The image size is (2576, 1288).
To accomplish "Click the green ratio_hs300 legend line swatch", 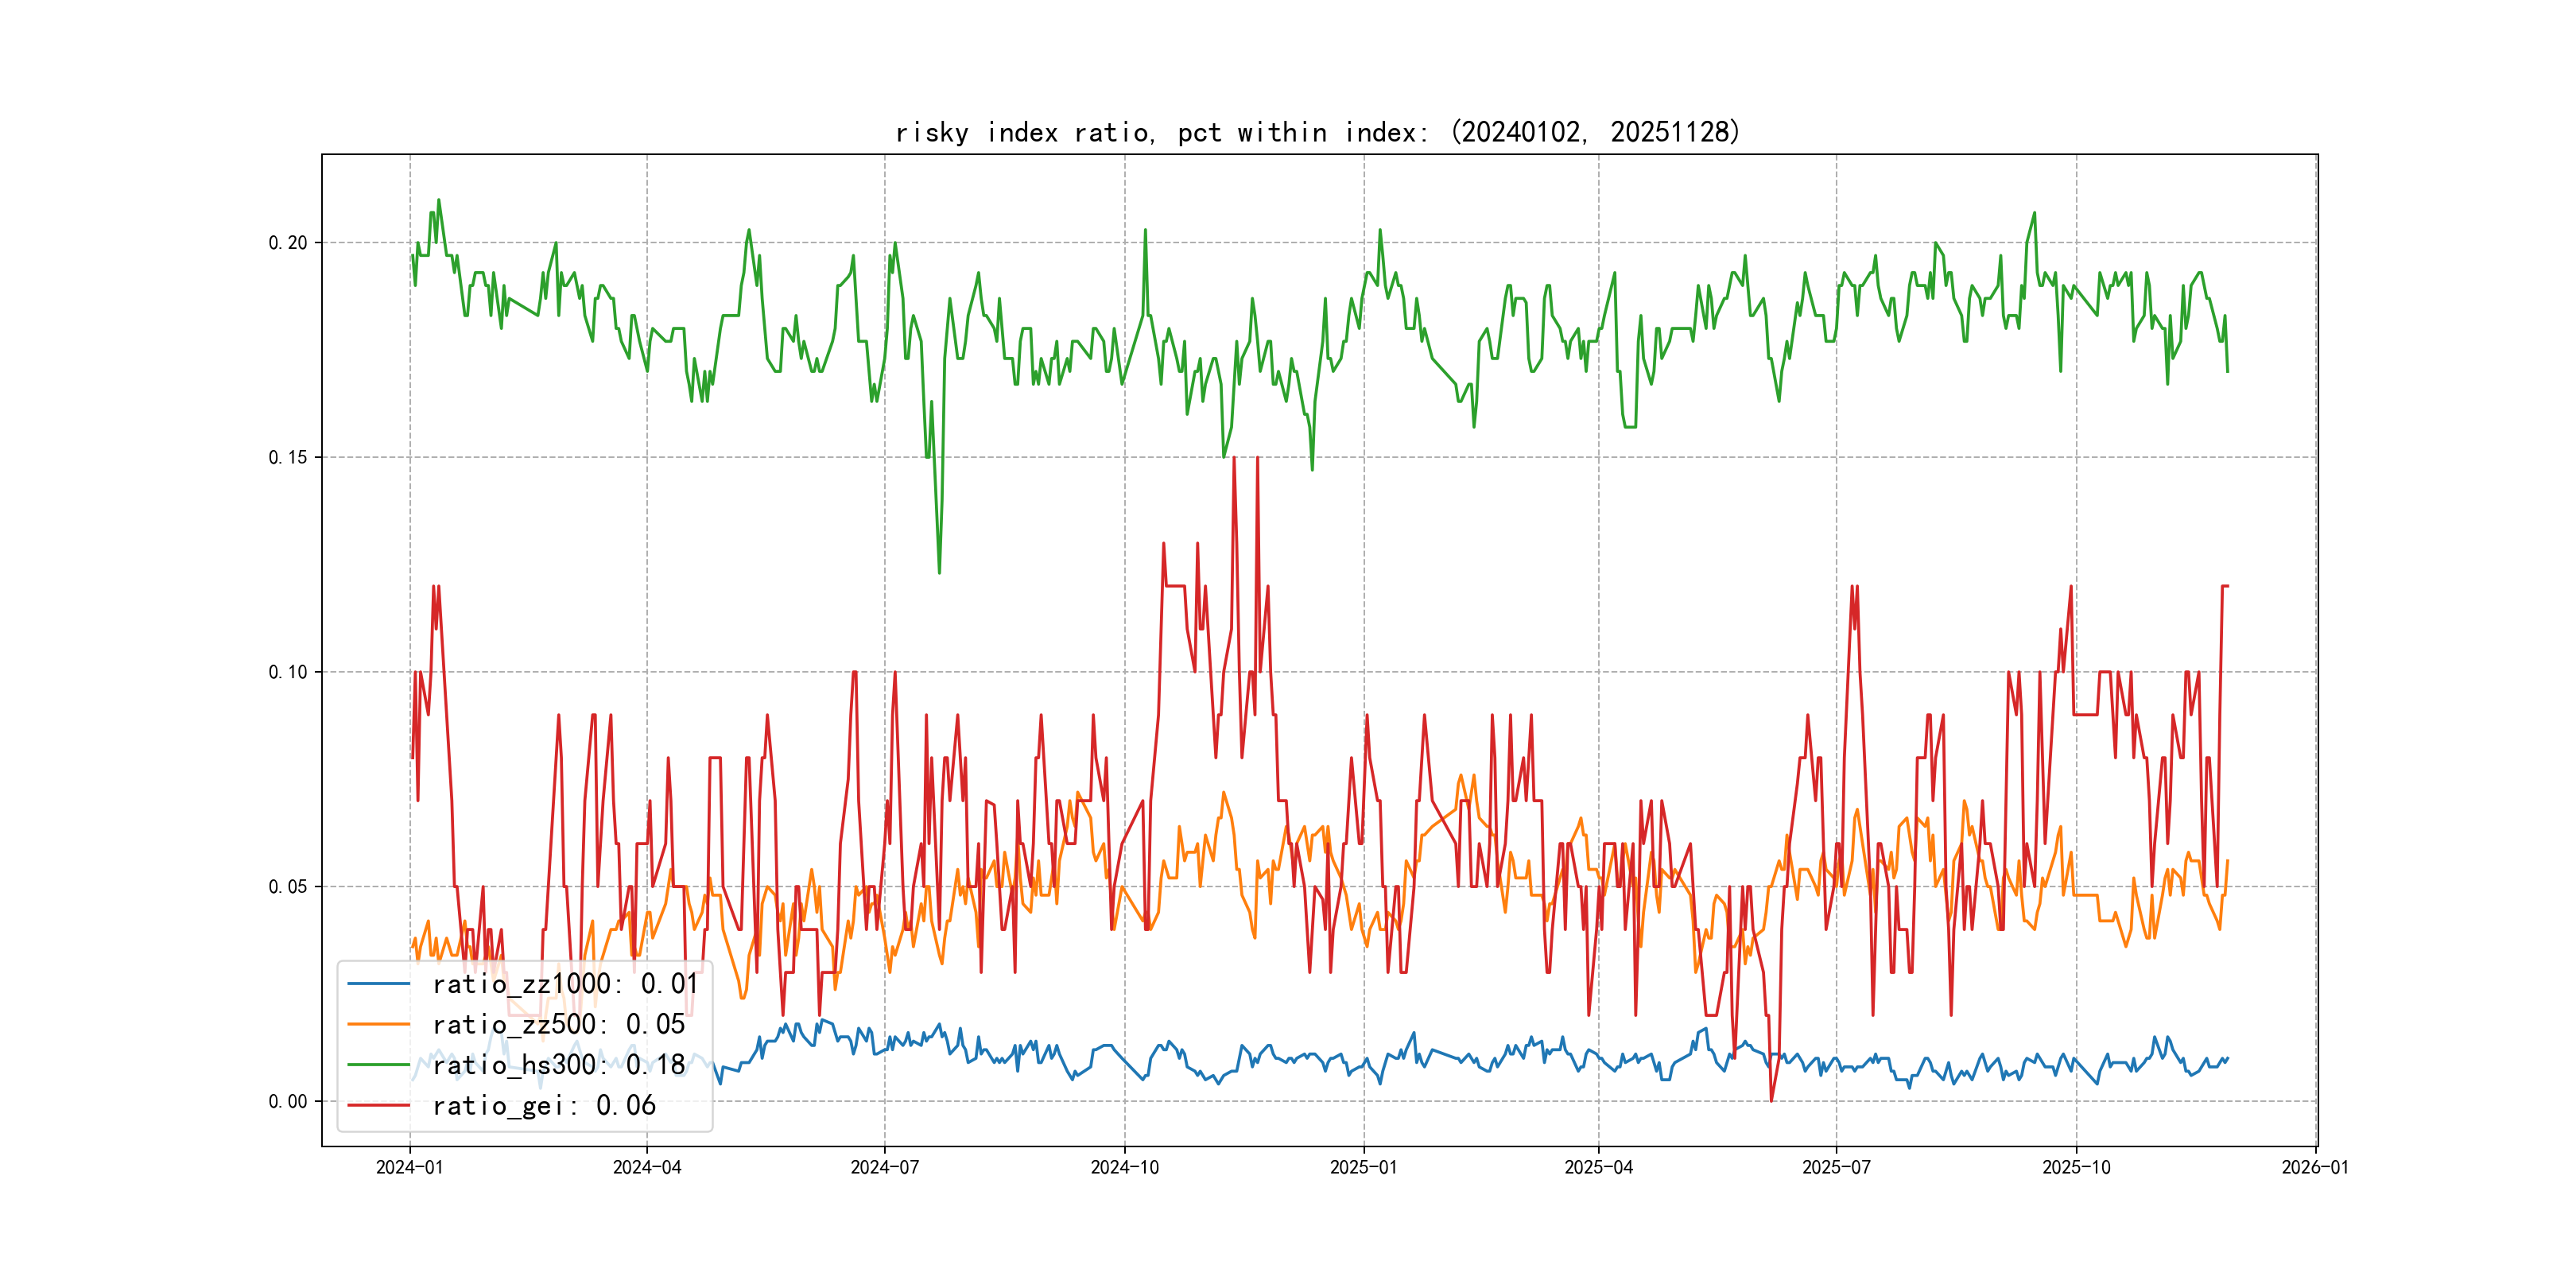I will [378, 1065].
